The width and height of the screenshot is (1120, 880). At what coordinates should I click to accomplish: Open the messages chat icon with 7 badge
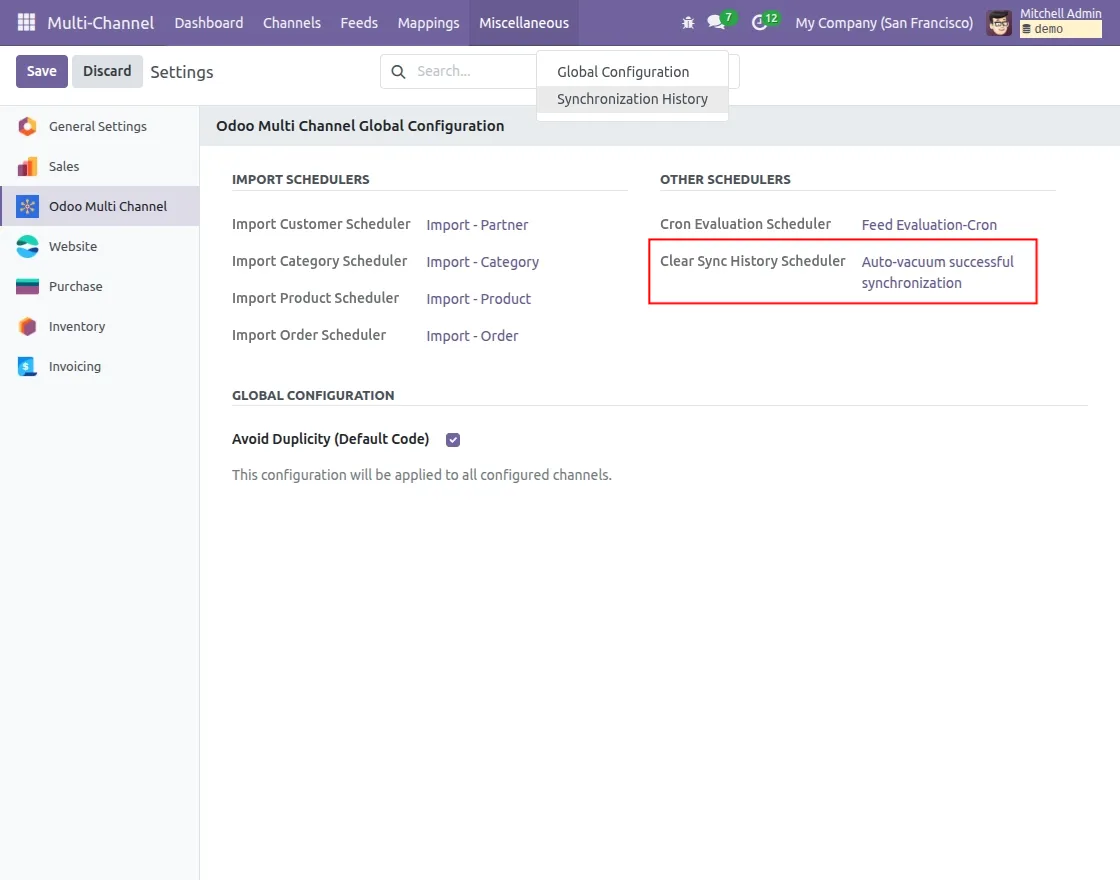[716, 22]
